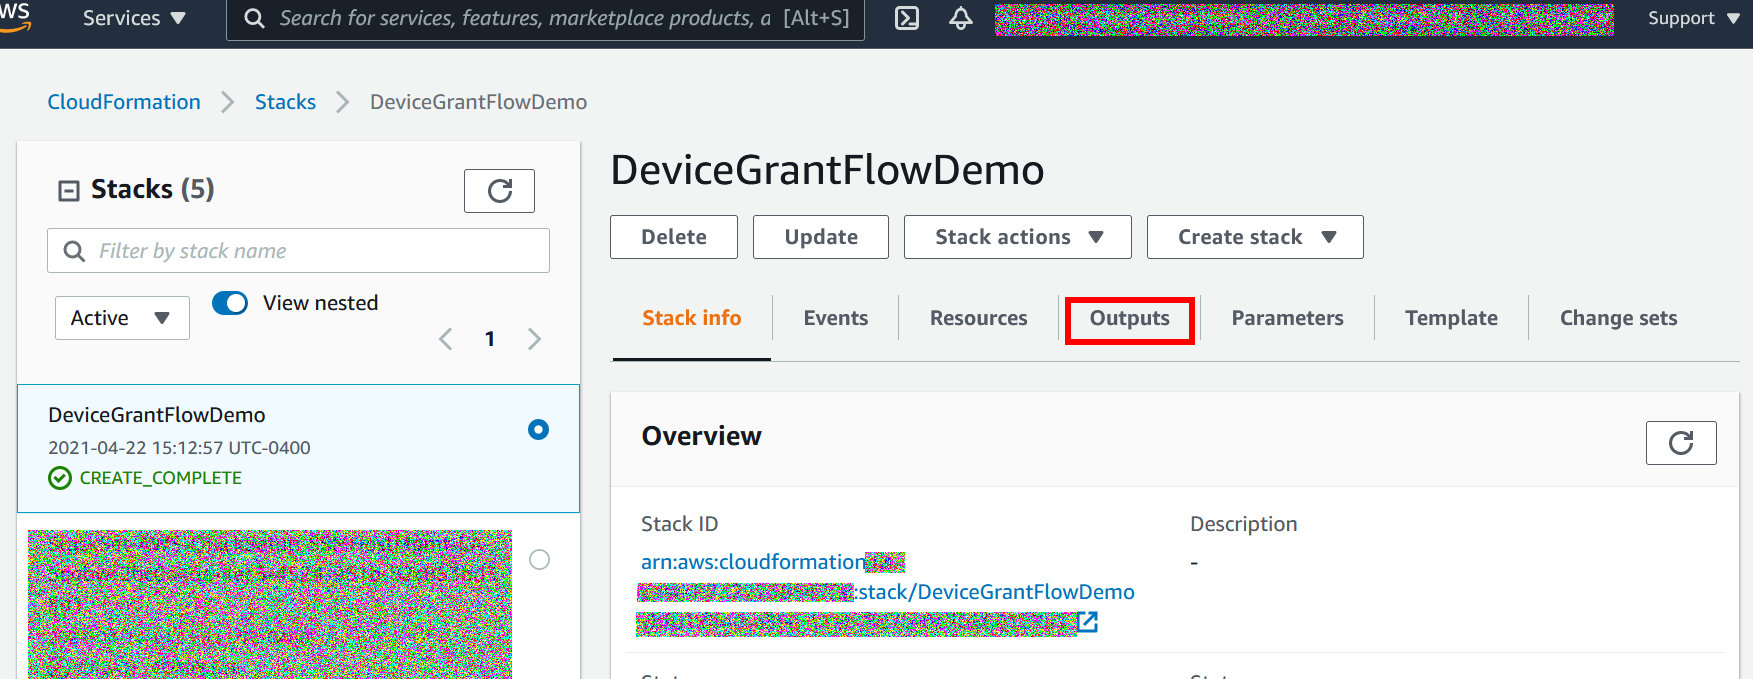View the Template tab
Viewport: 1753px width, 679px height.
coord(1451,318)
